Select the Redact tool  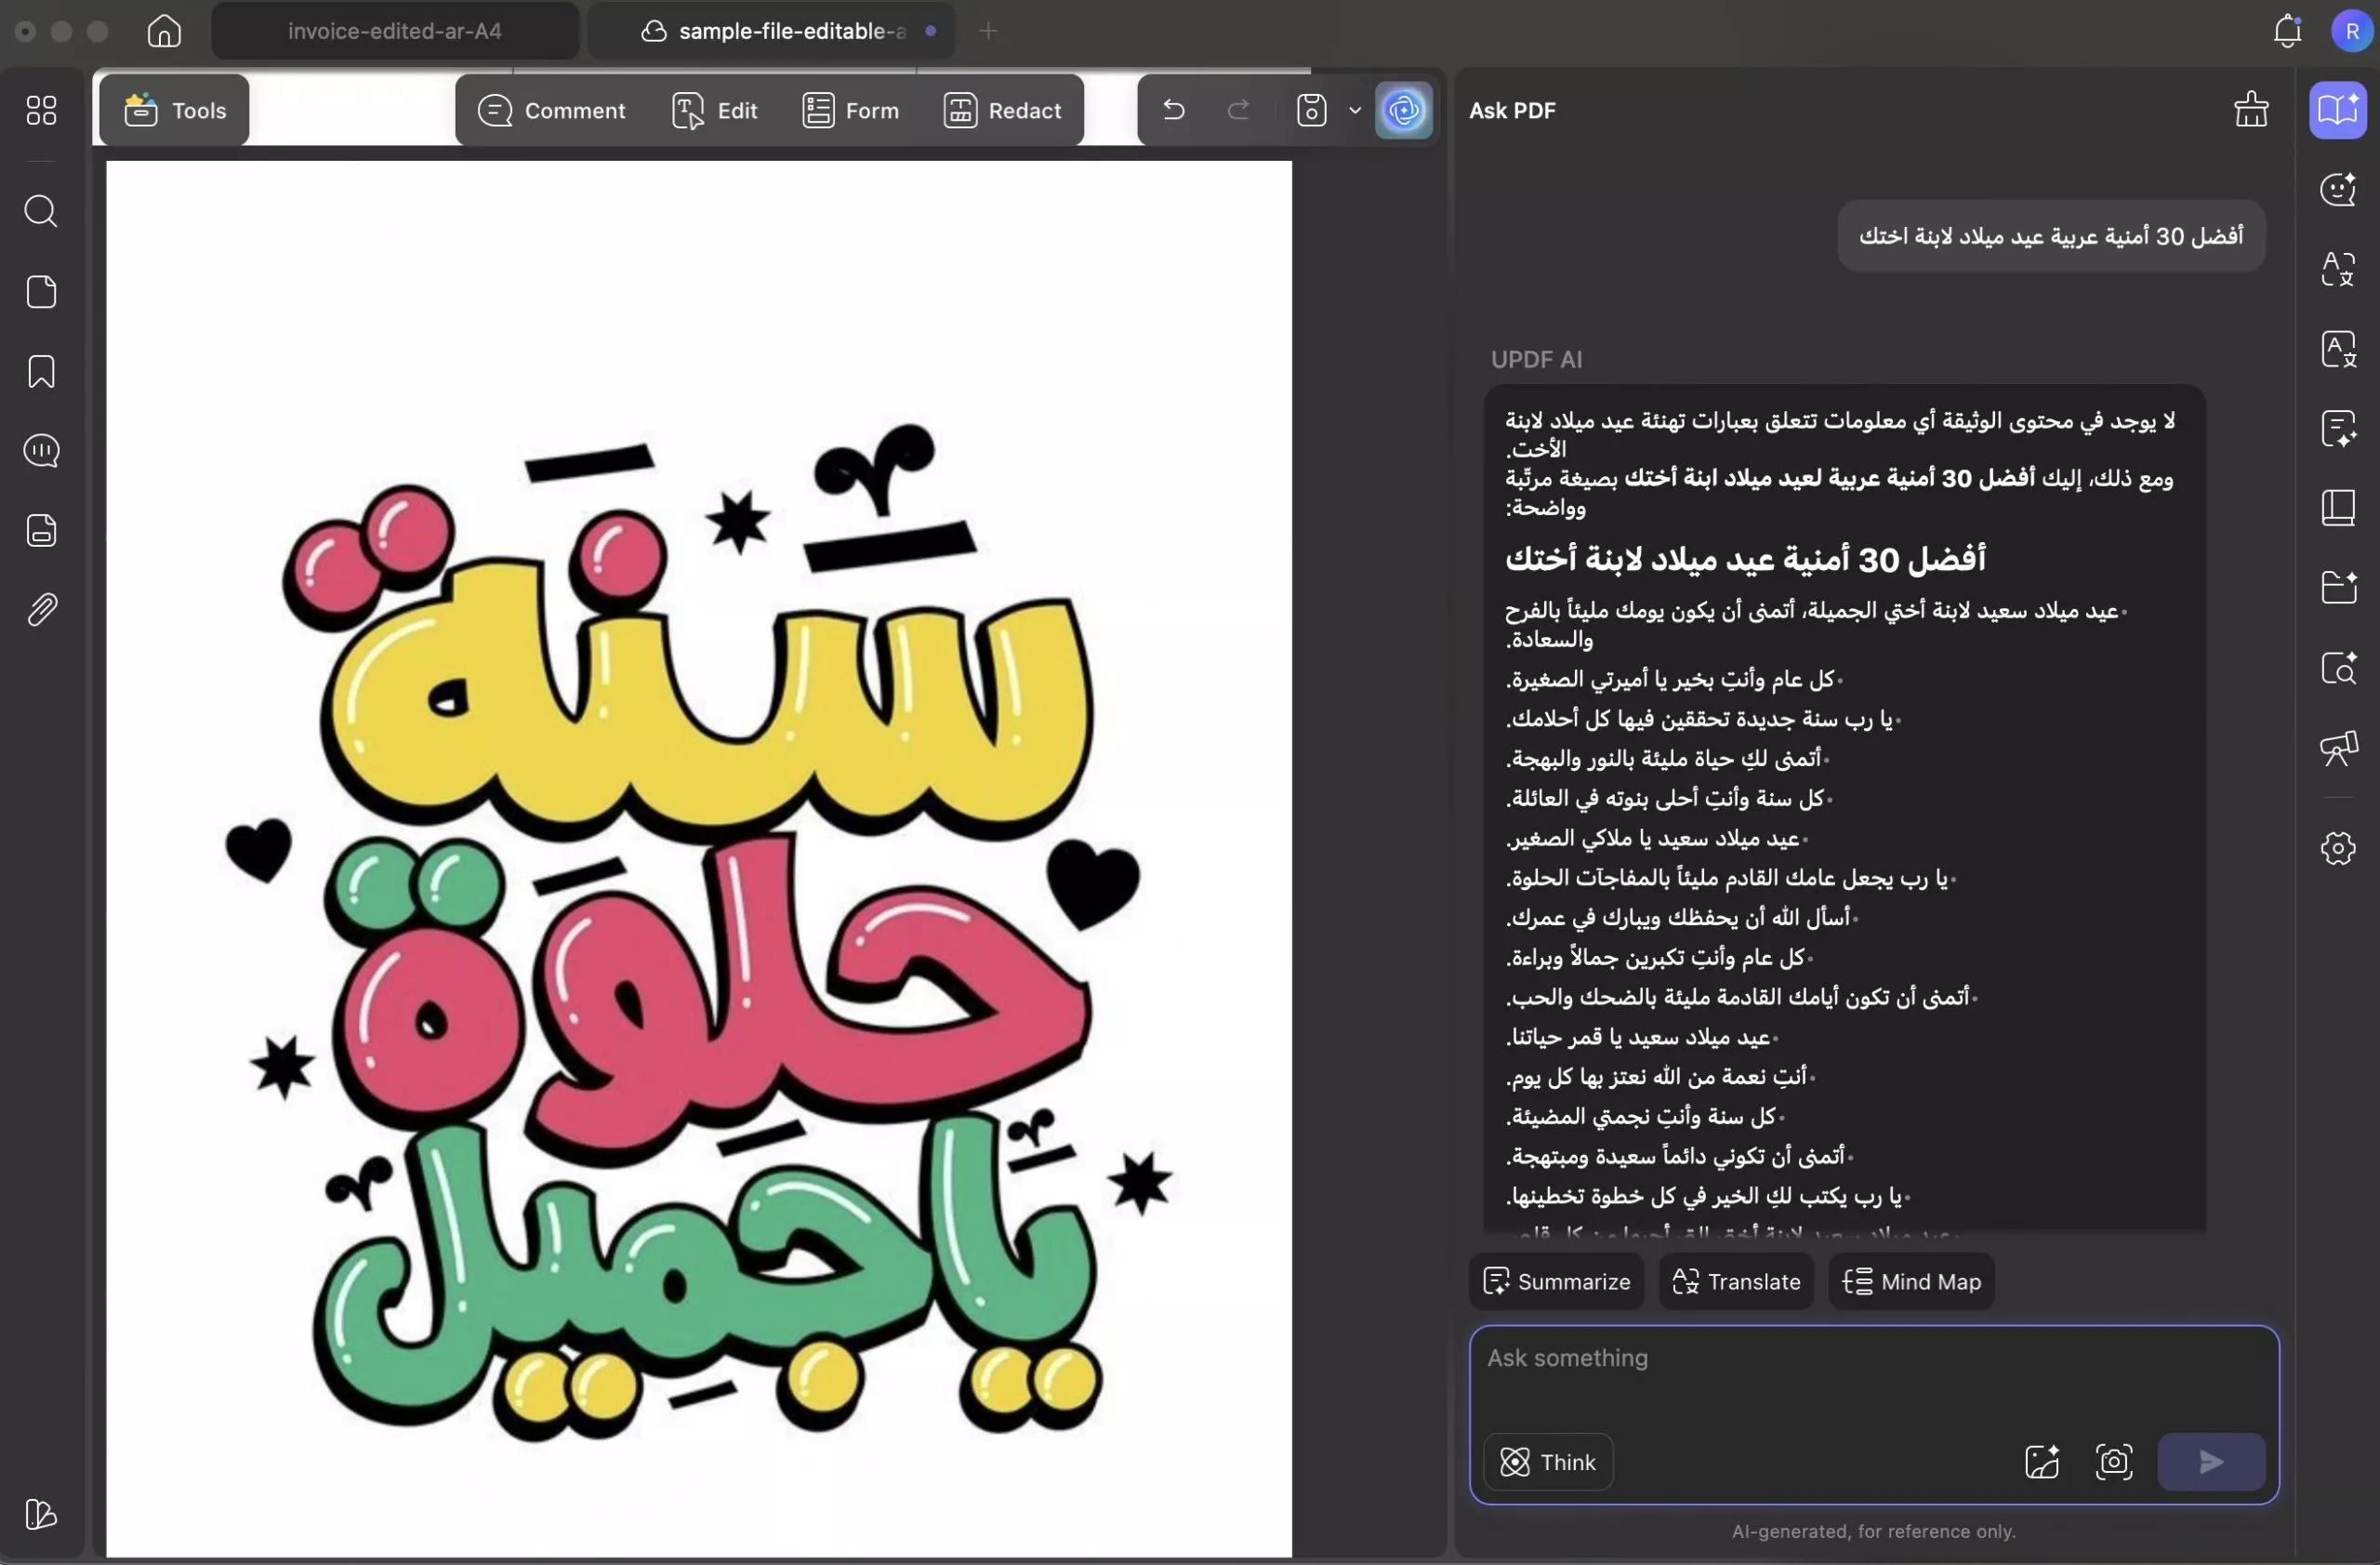[x=1003, y=110]
